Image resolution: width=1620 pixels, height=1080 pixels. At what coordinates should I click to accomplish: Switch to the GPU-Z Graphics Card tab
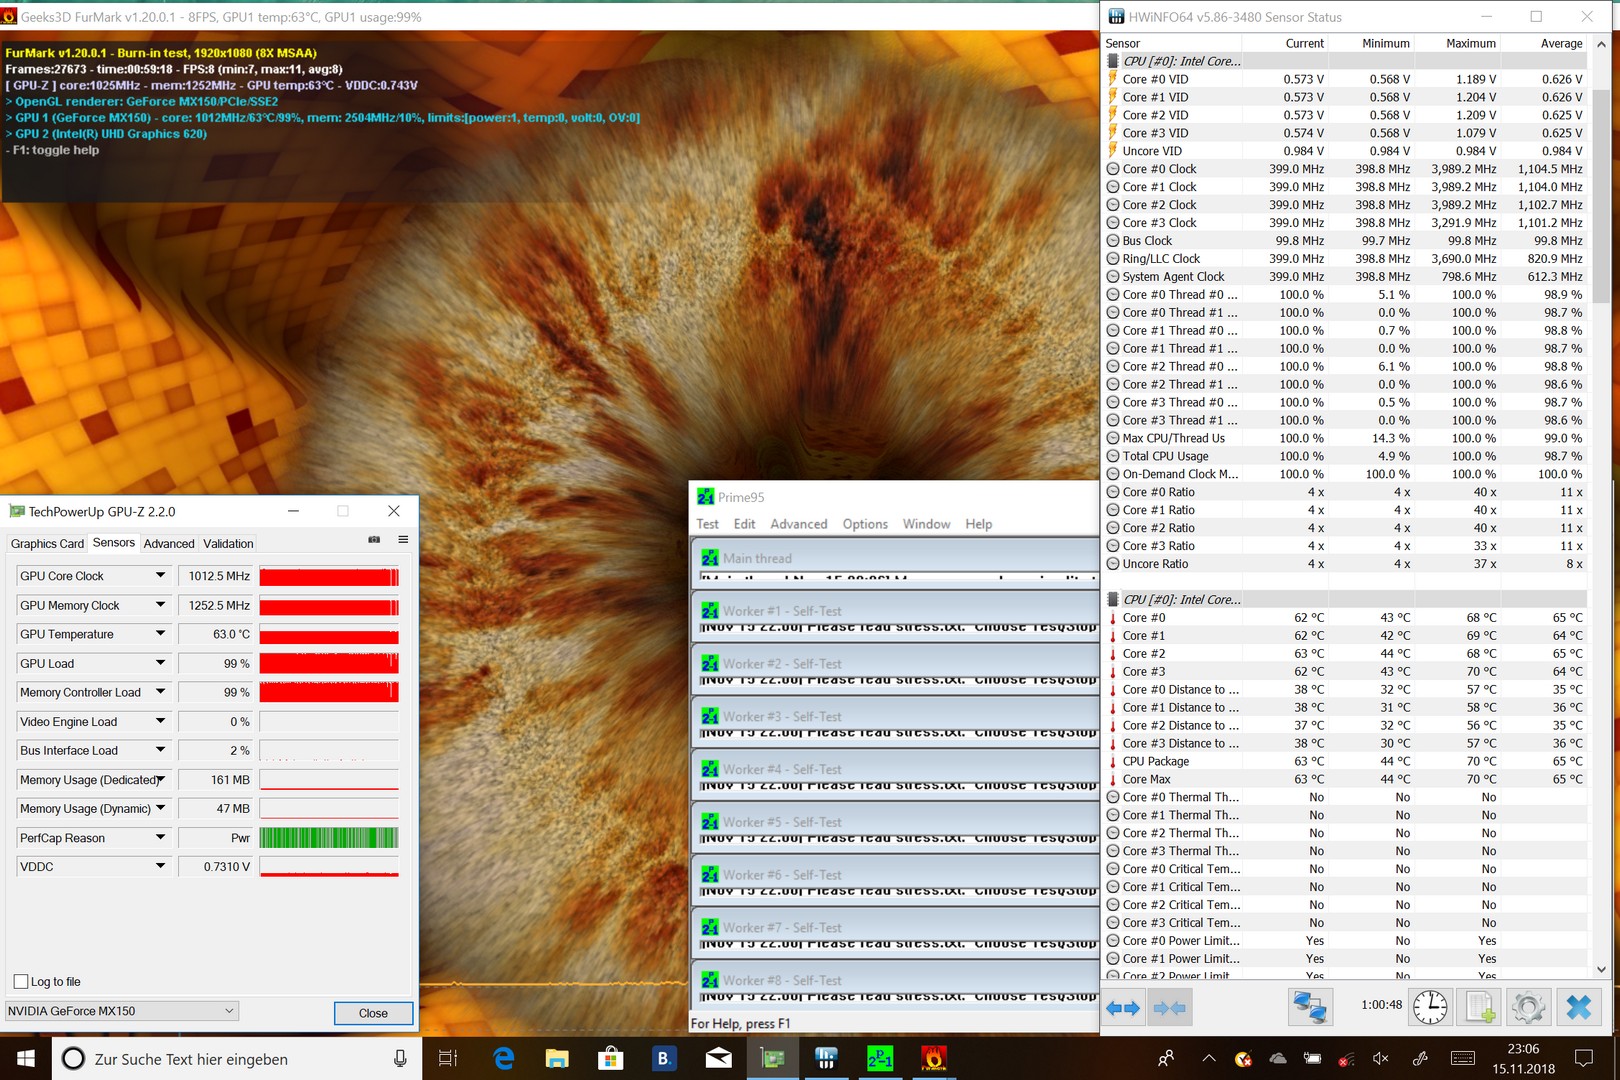(47, 544)
